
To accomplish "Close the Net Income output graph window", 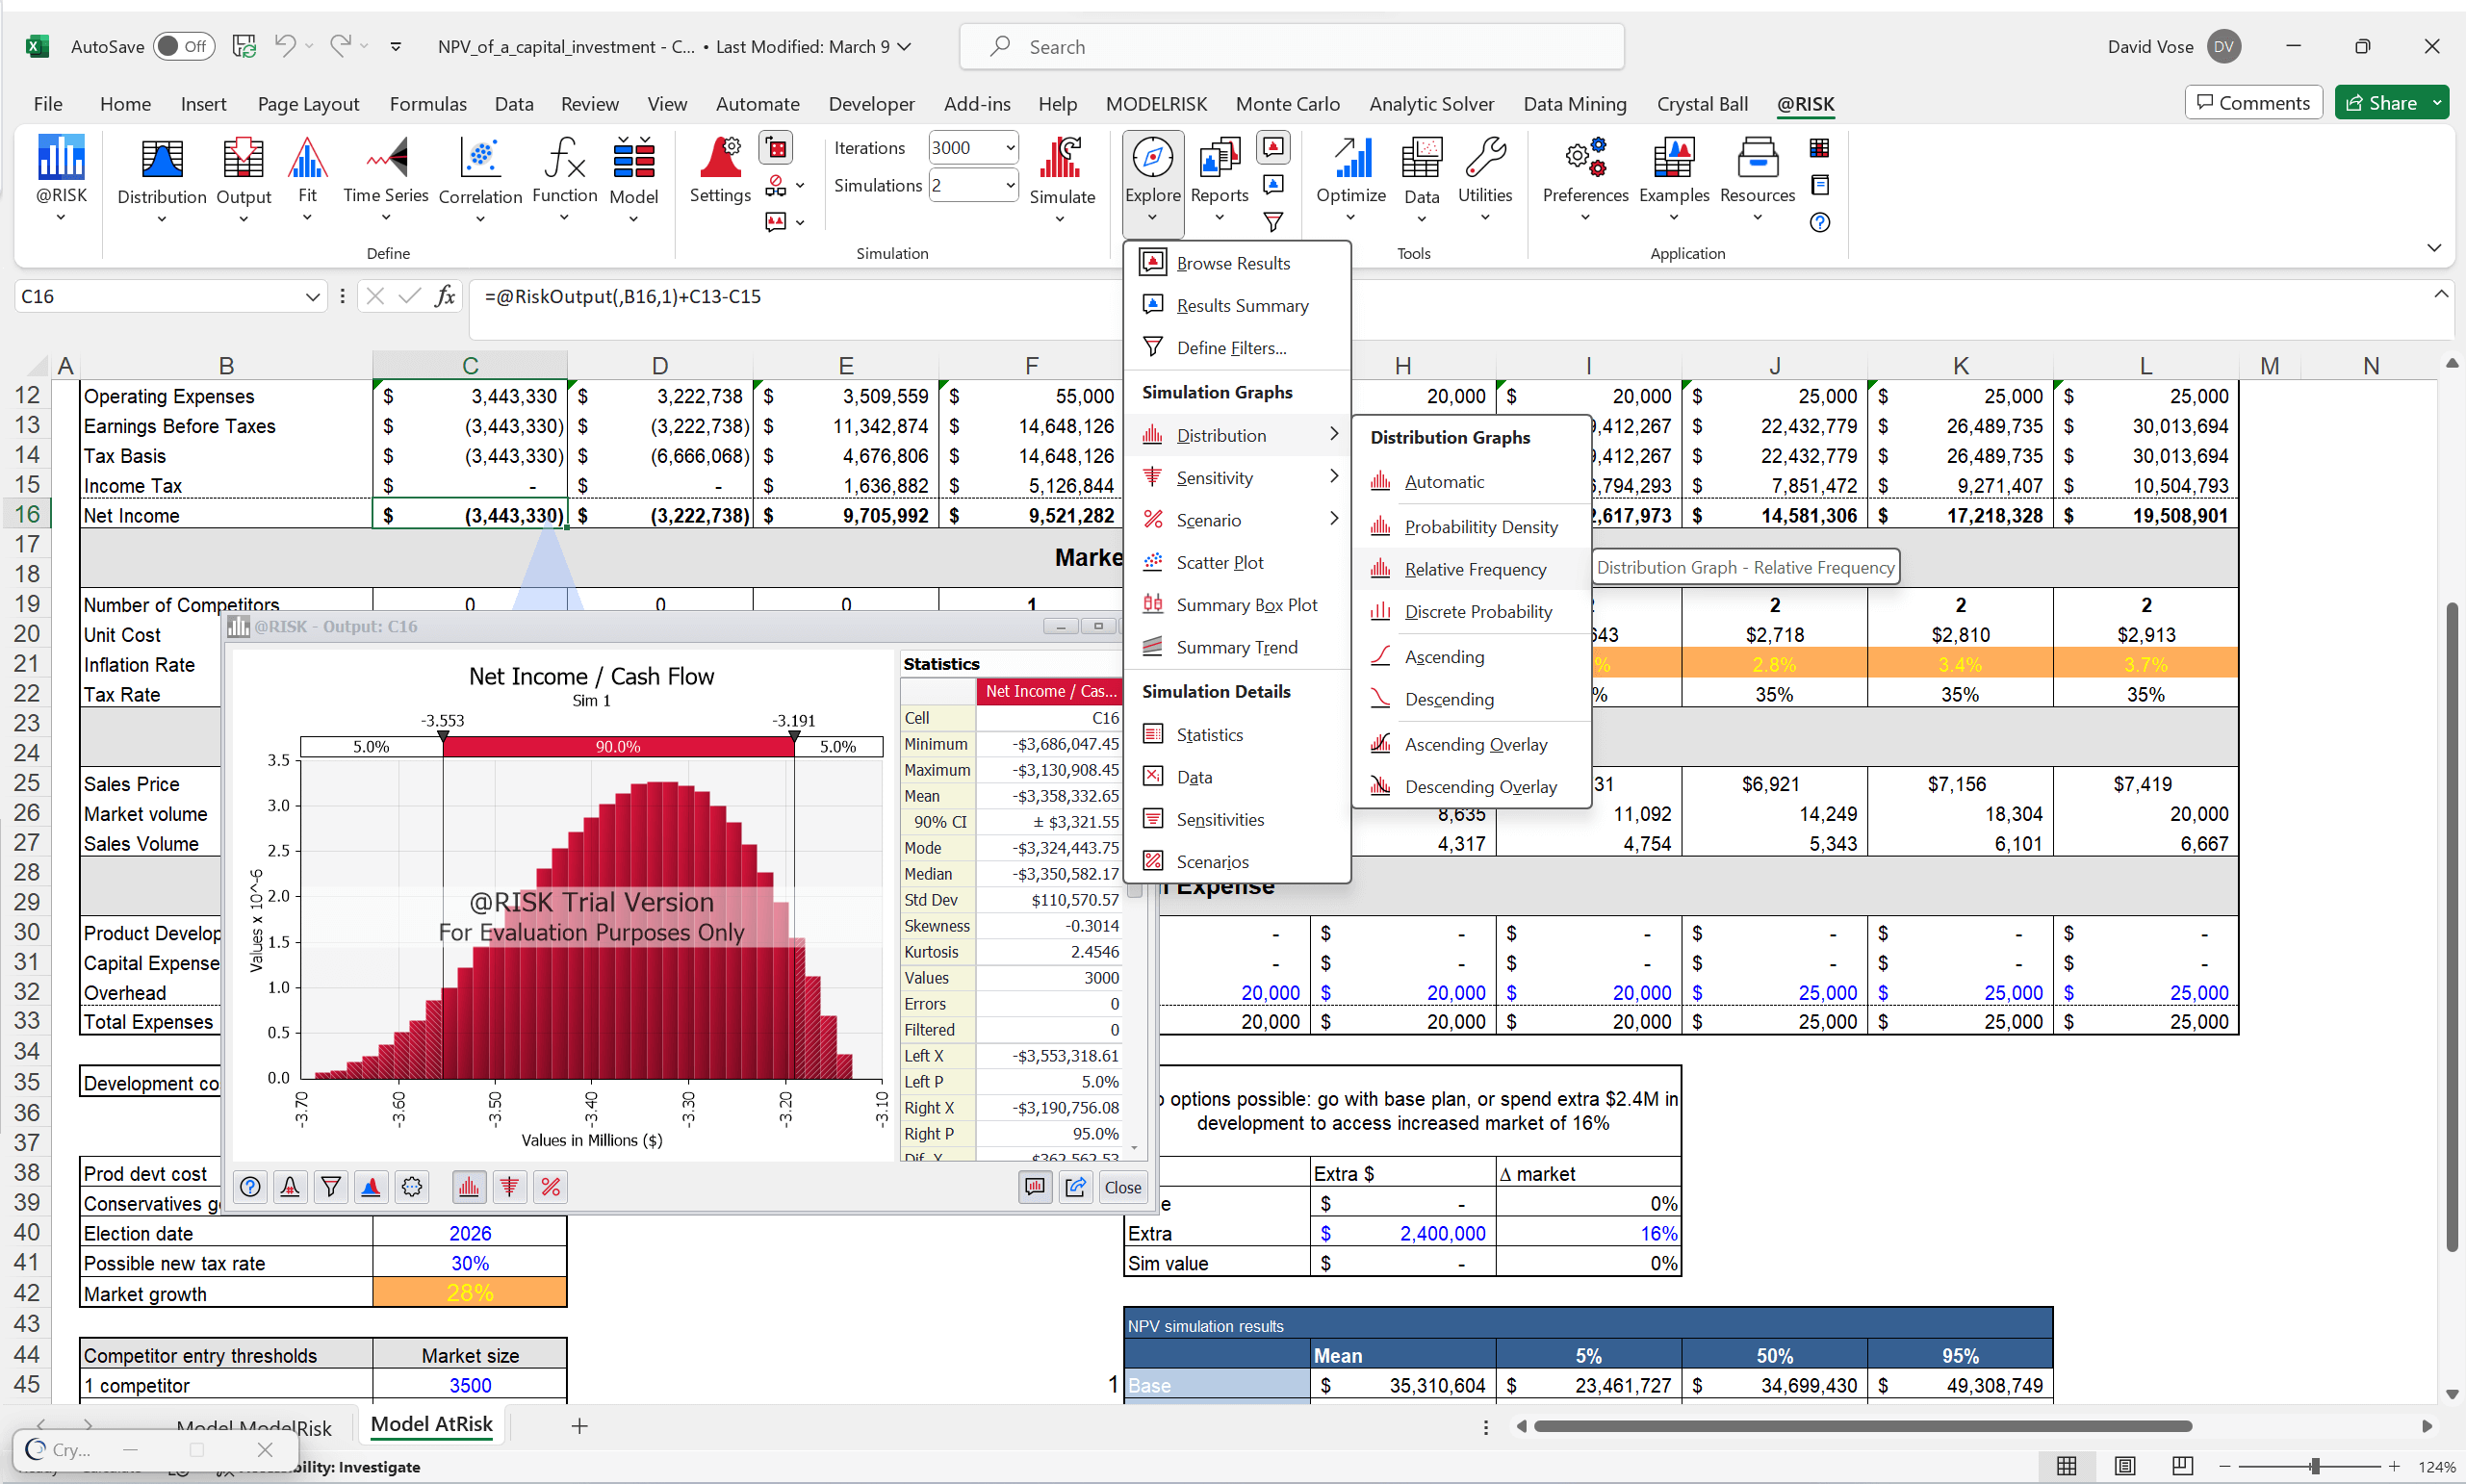I will [x=1122, y=1187].
